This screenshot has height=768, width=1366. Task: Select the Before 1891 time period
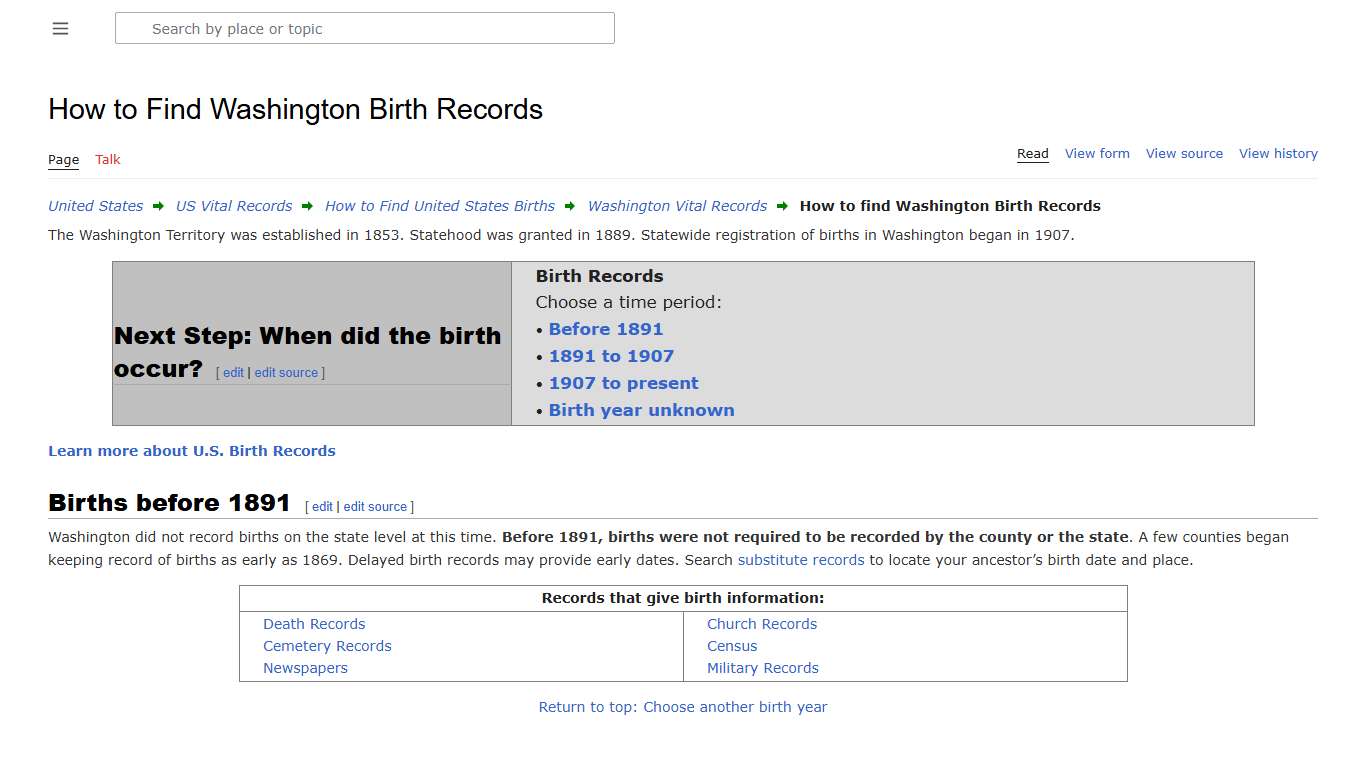[606, 329]
